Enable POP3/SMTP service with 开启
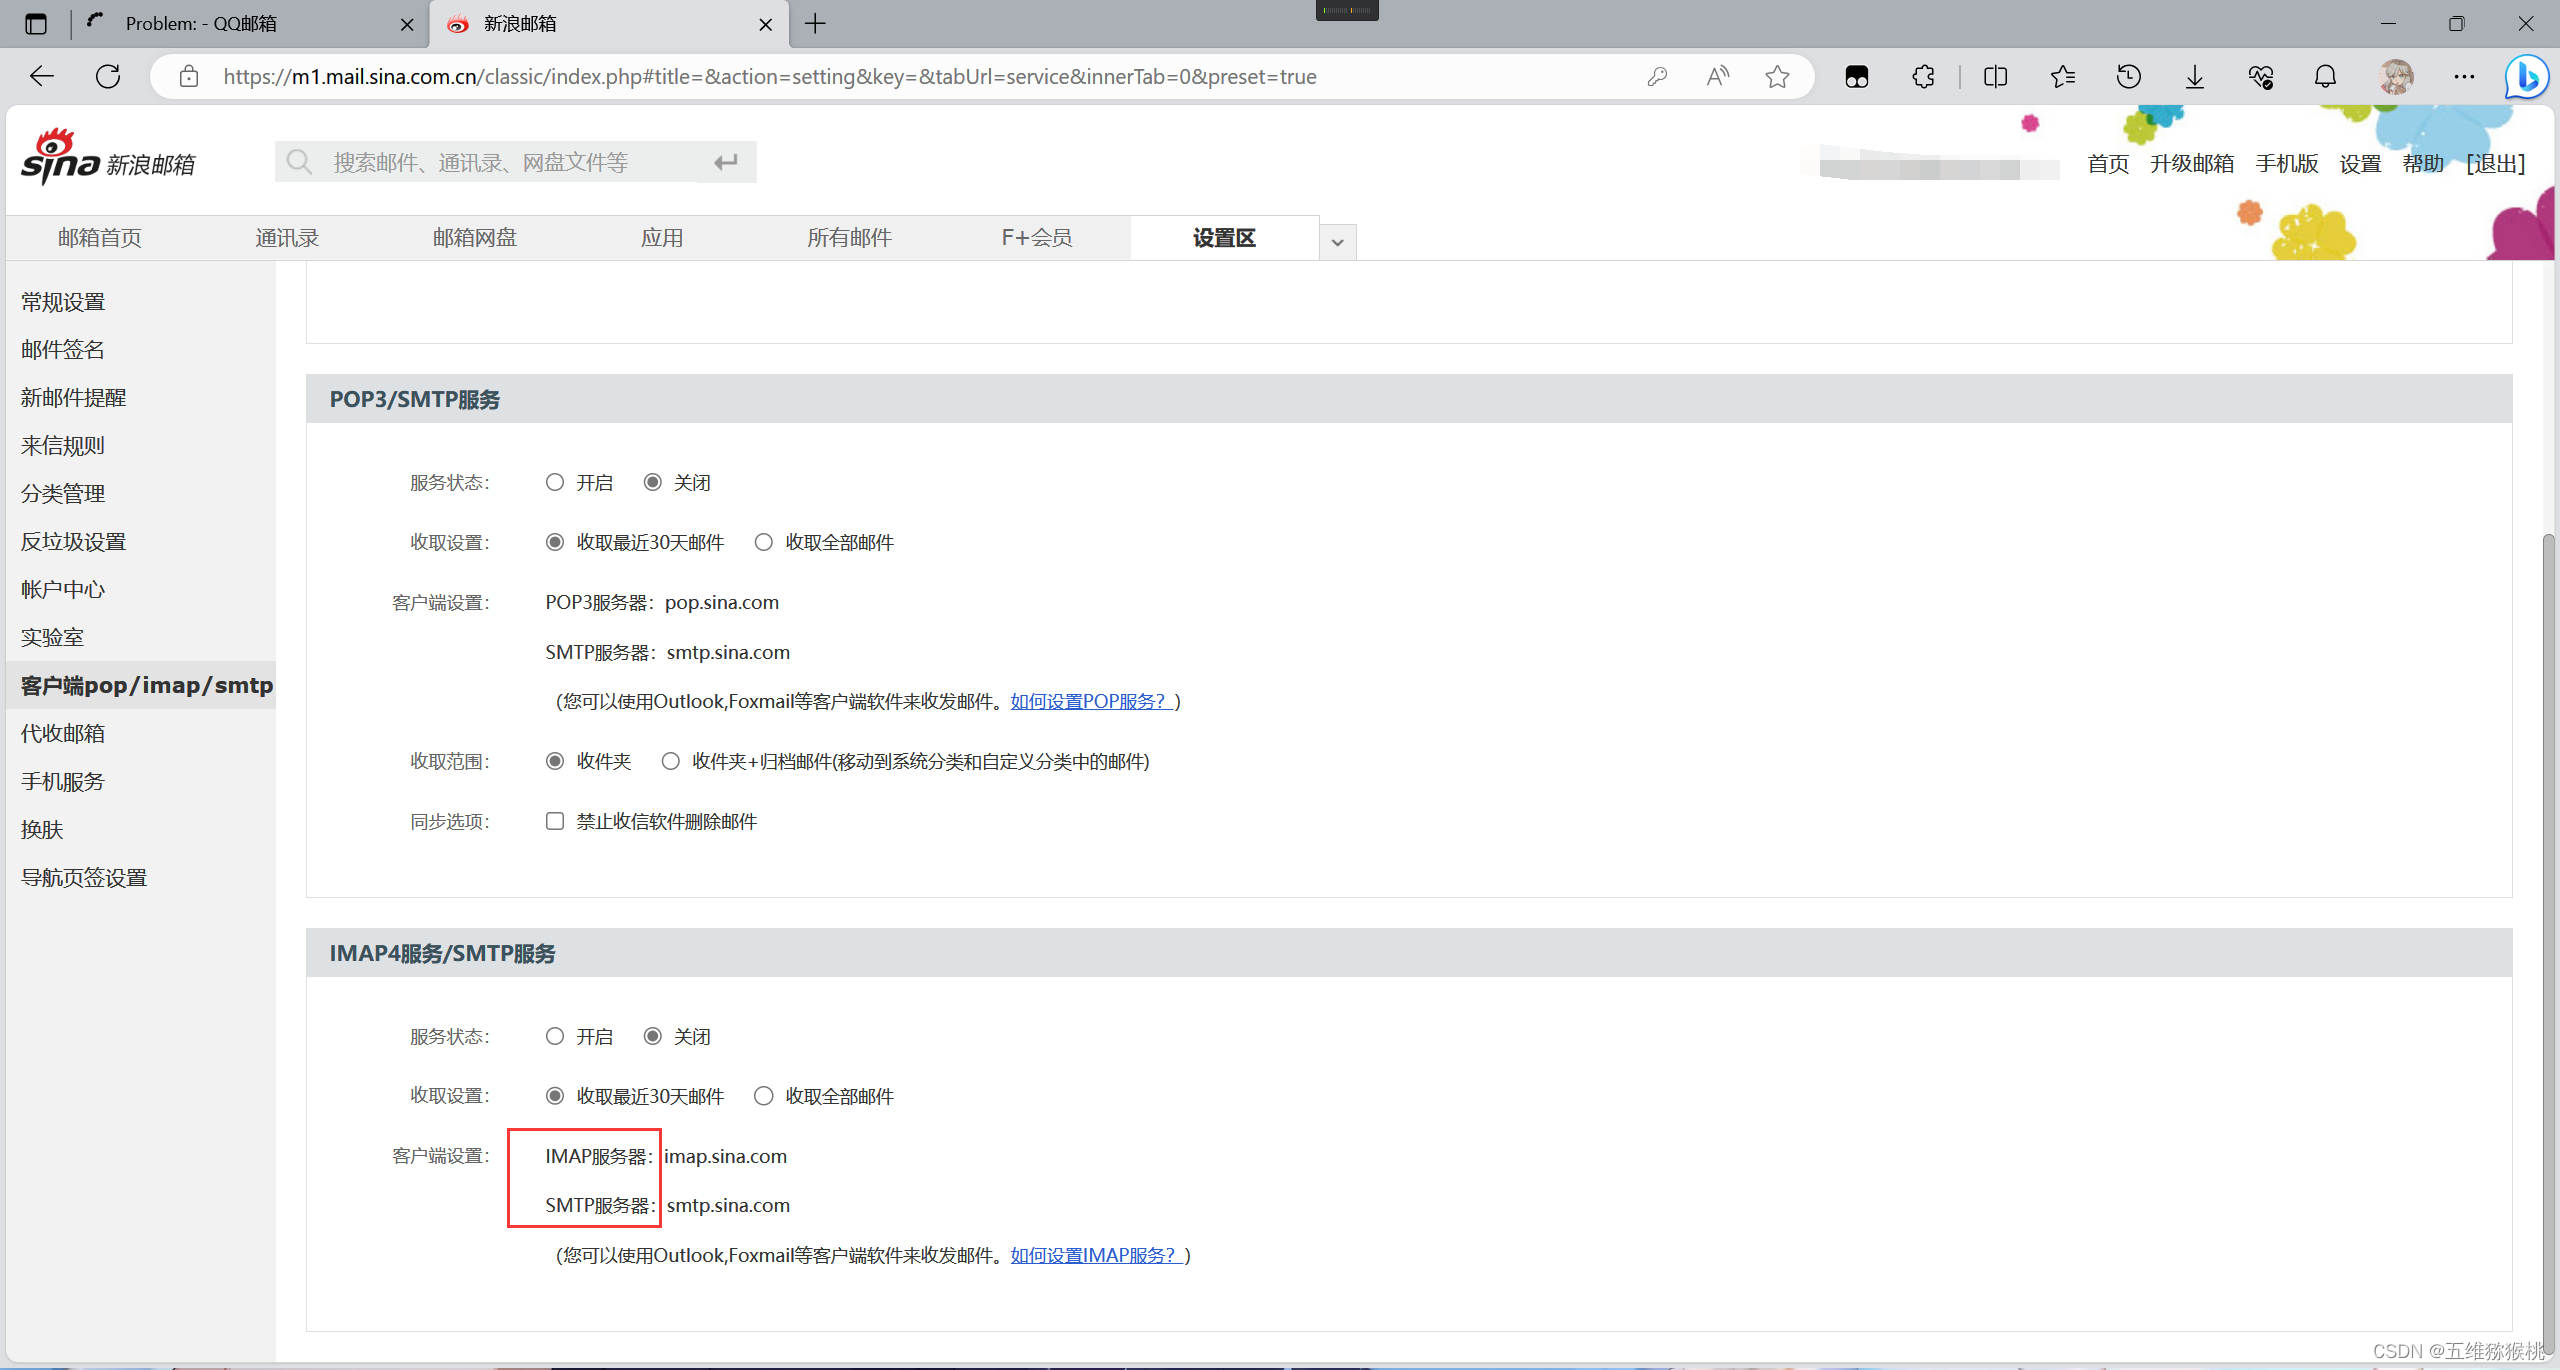Screen dimensions: 2560x1370 pos(555,483)
